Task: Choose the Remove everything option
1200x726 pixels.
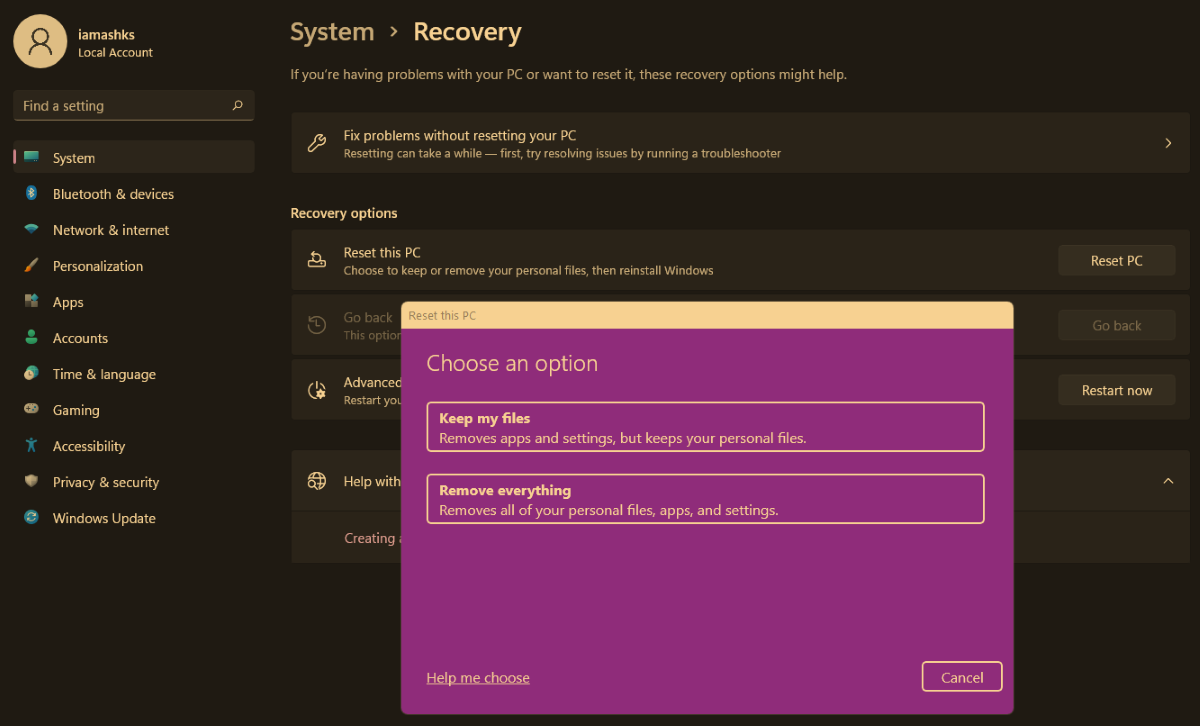Action: [705, 499]
